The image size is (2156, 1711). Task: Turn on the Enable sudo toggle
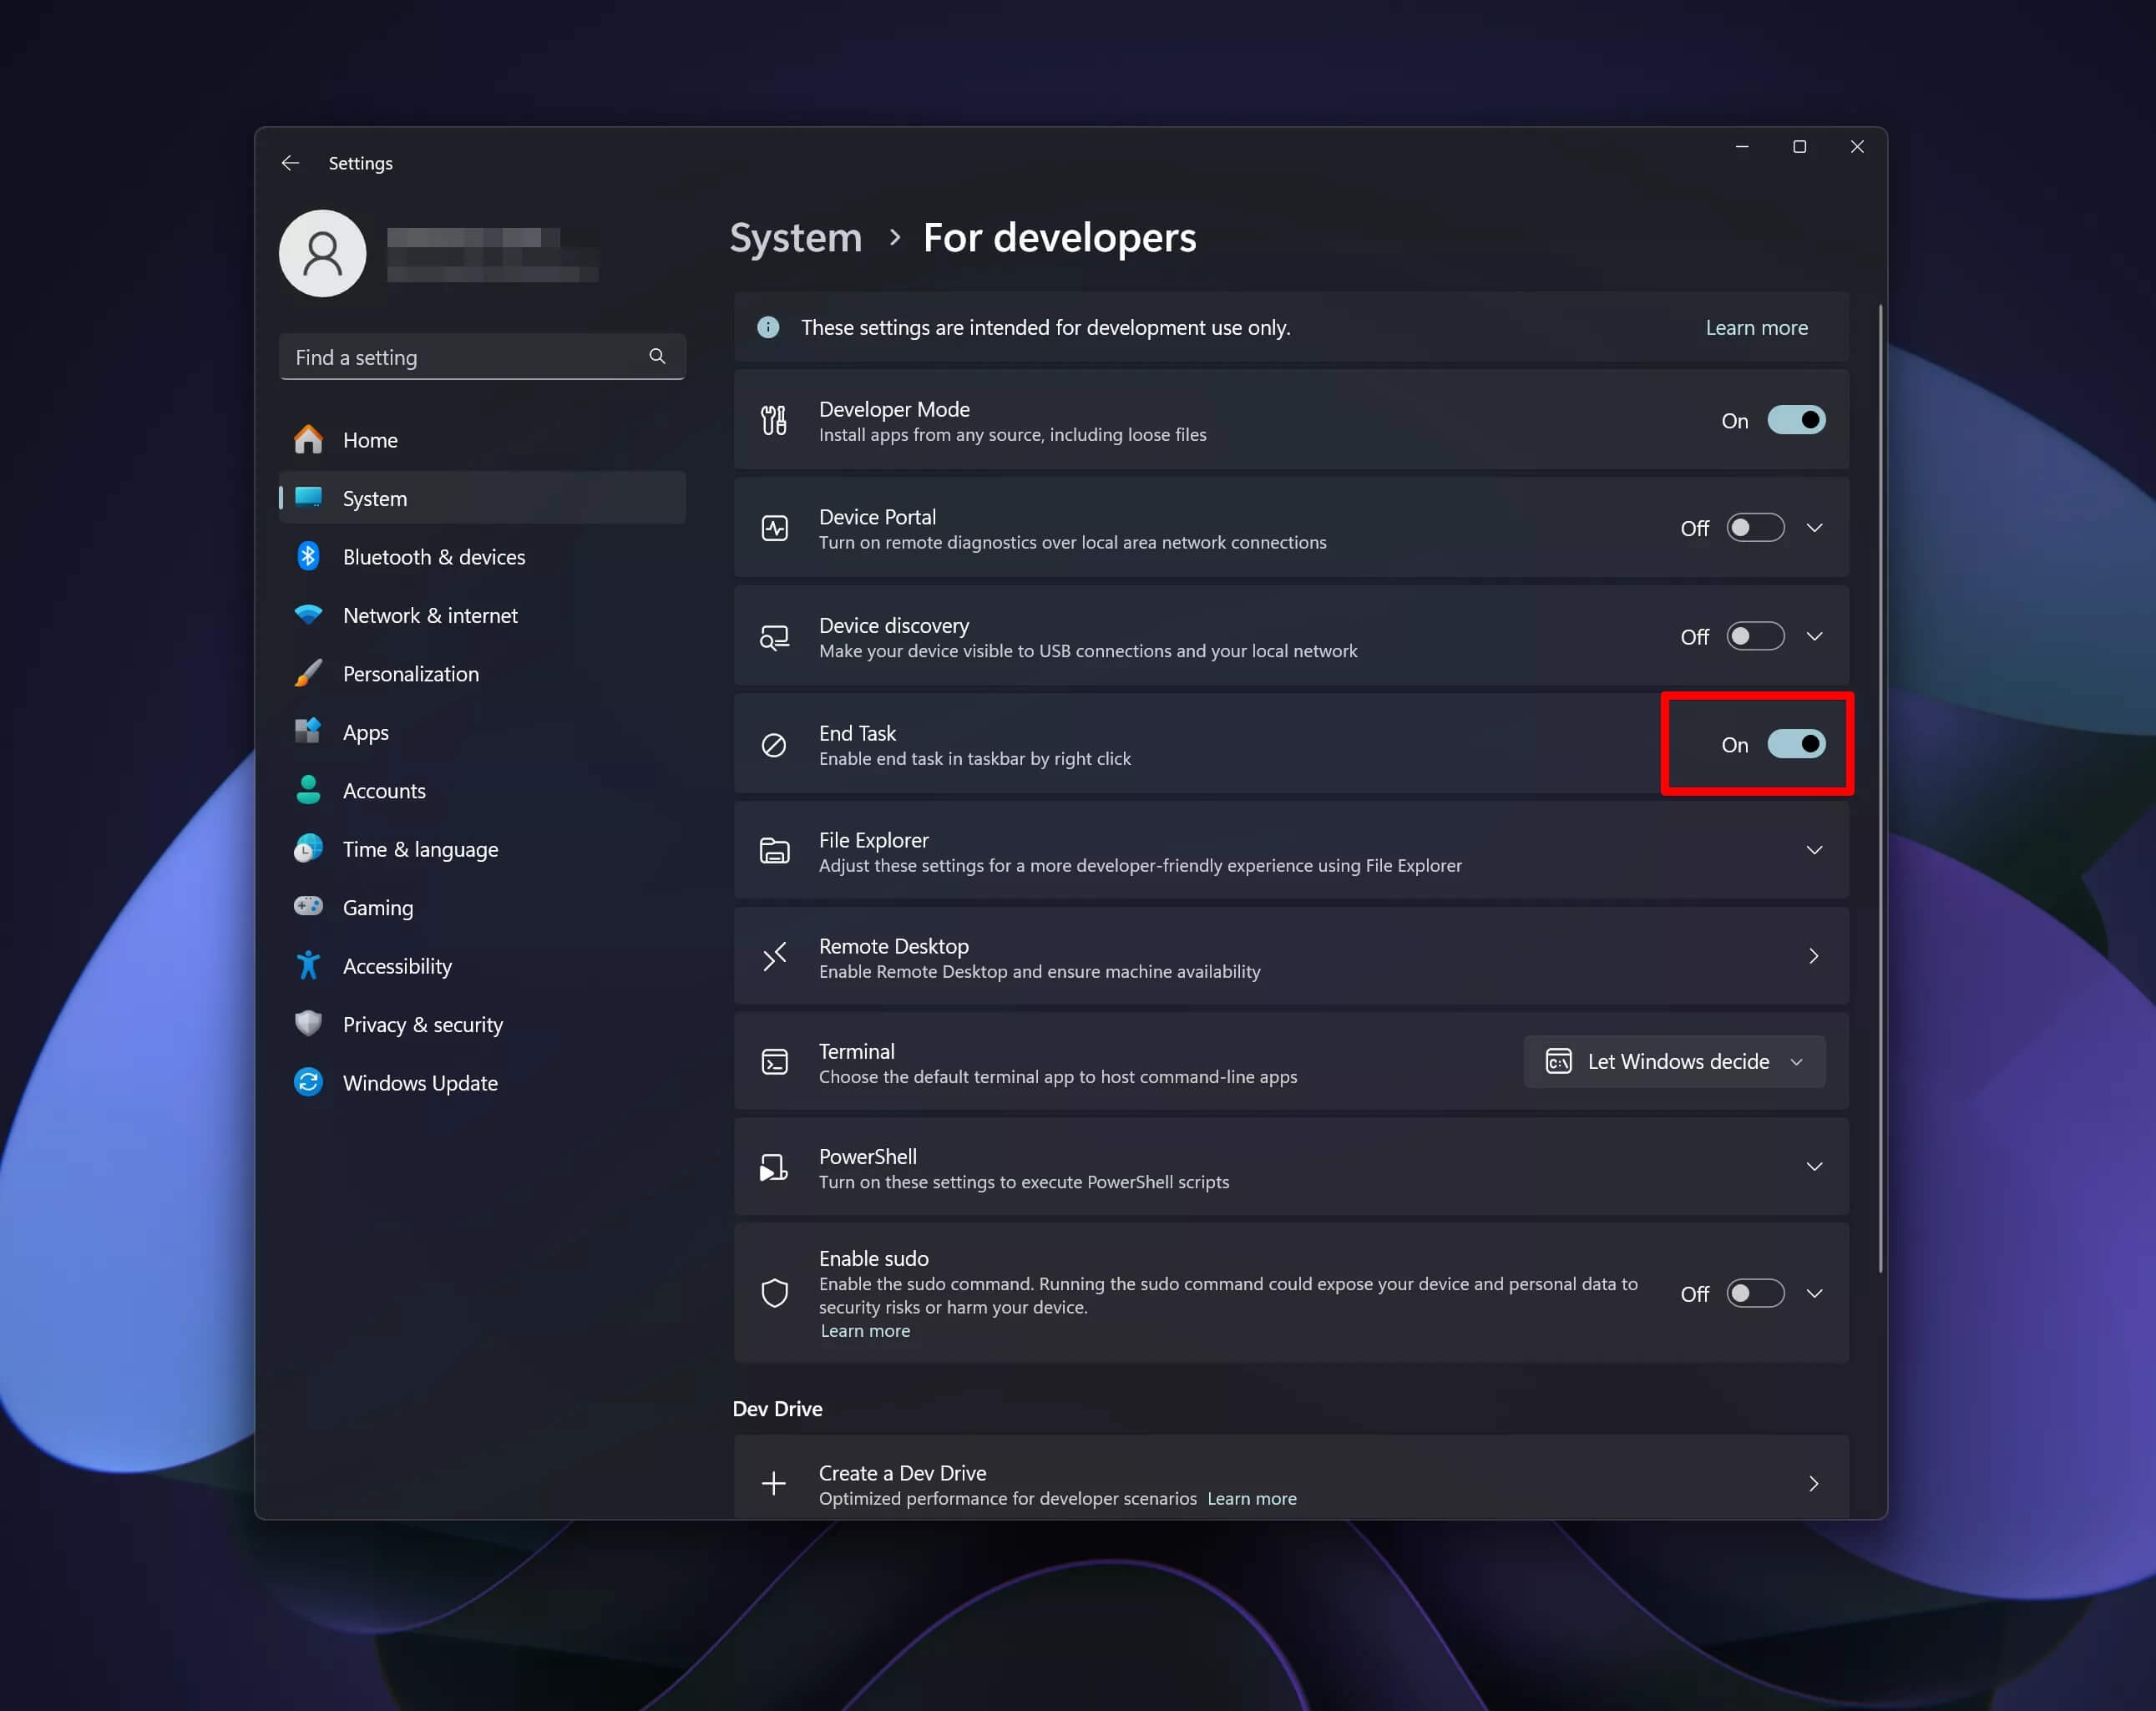tap(1755, 1293)
